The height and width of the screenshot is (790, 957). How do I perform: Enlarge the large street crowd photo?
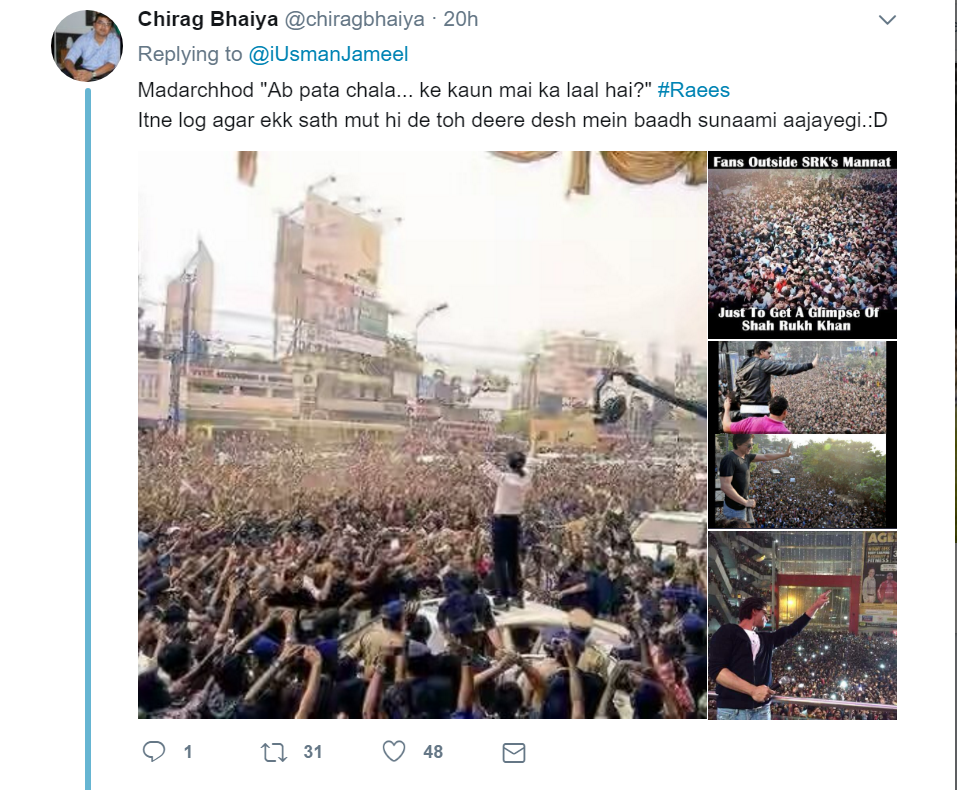tap(422, 435)
